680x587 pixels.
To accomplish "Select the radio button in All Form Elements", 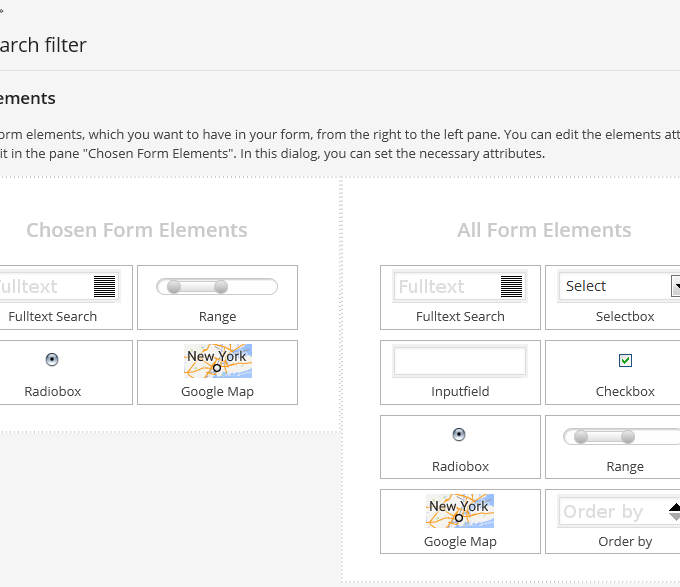I will tap(459, 435).
